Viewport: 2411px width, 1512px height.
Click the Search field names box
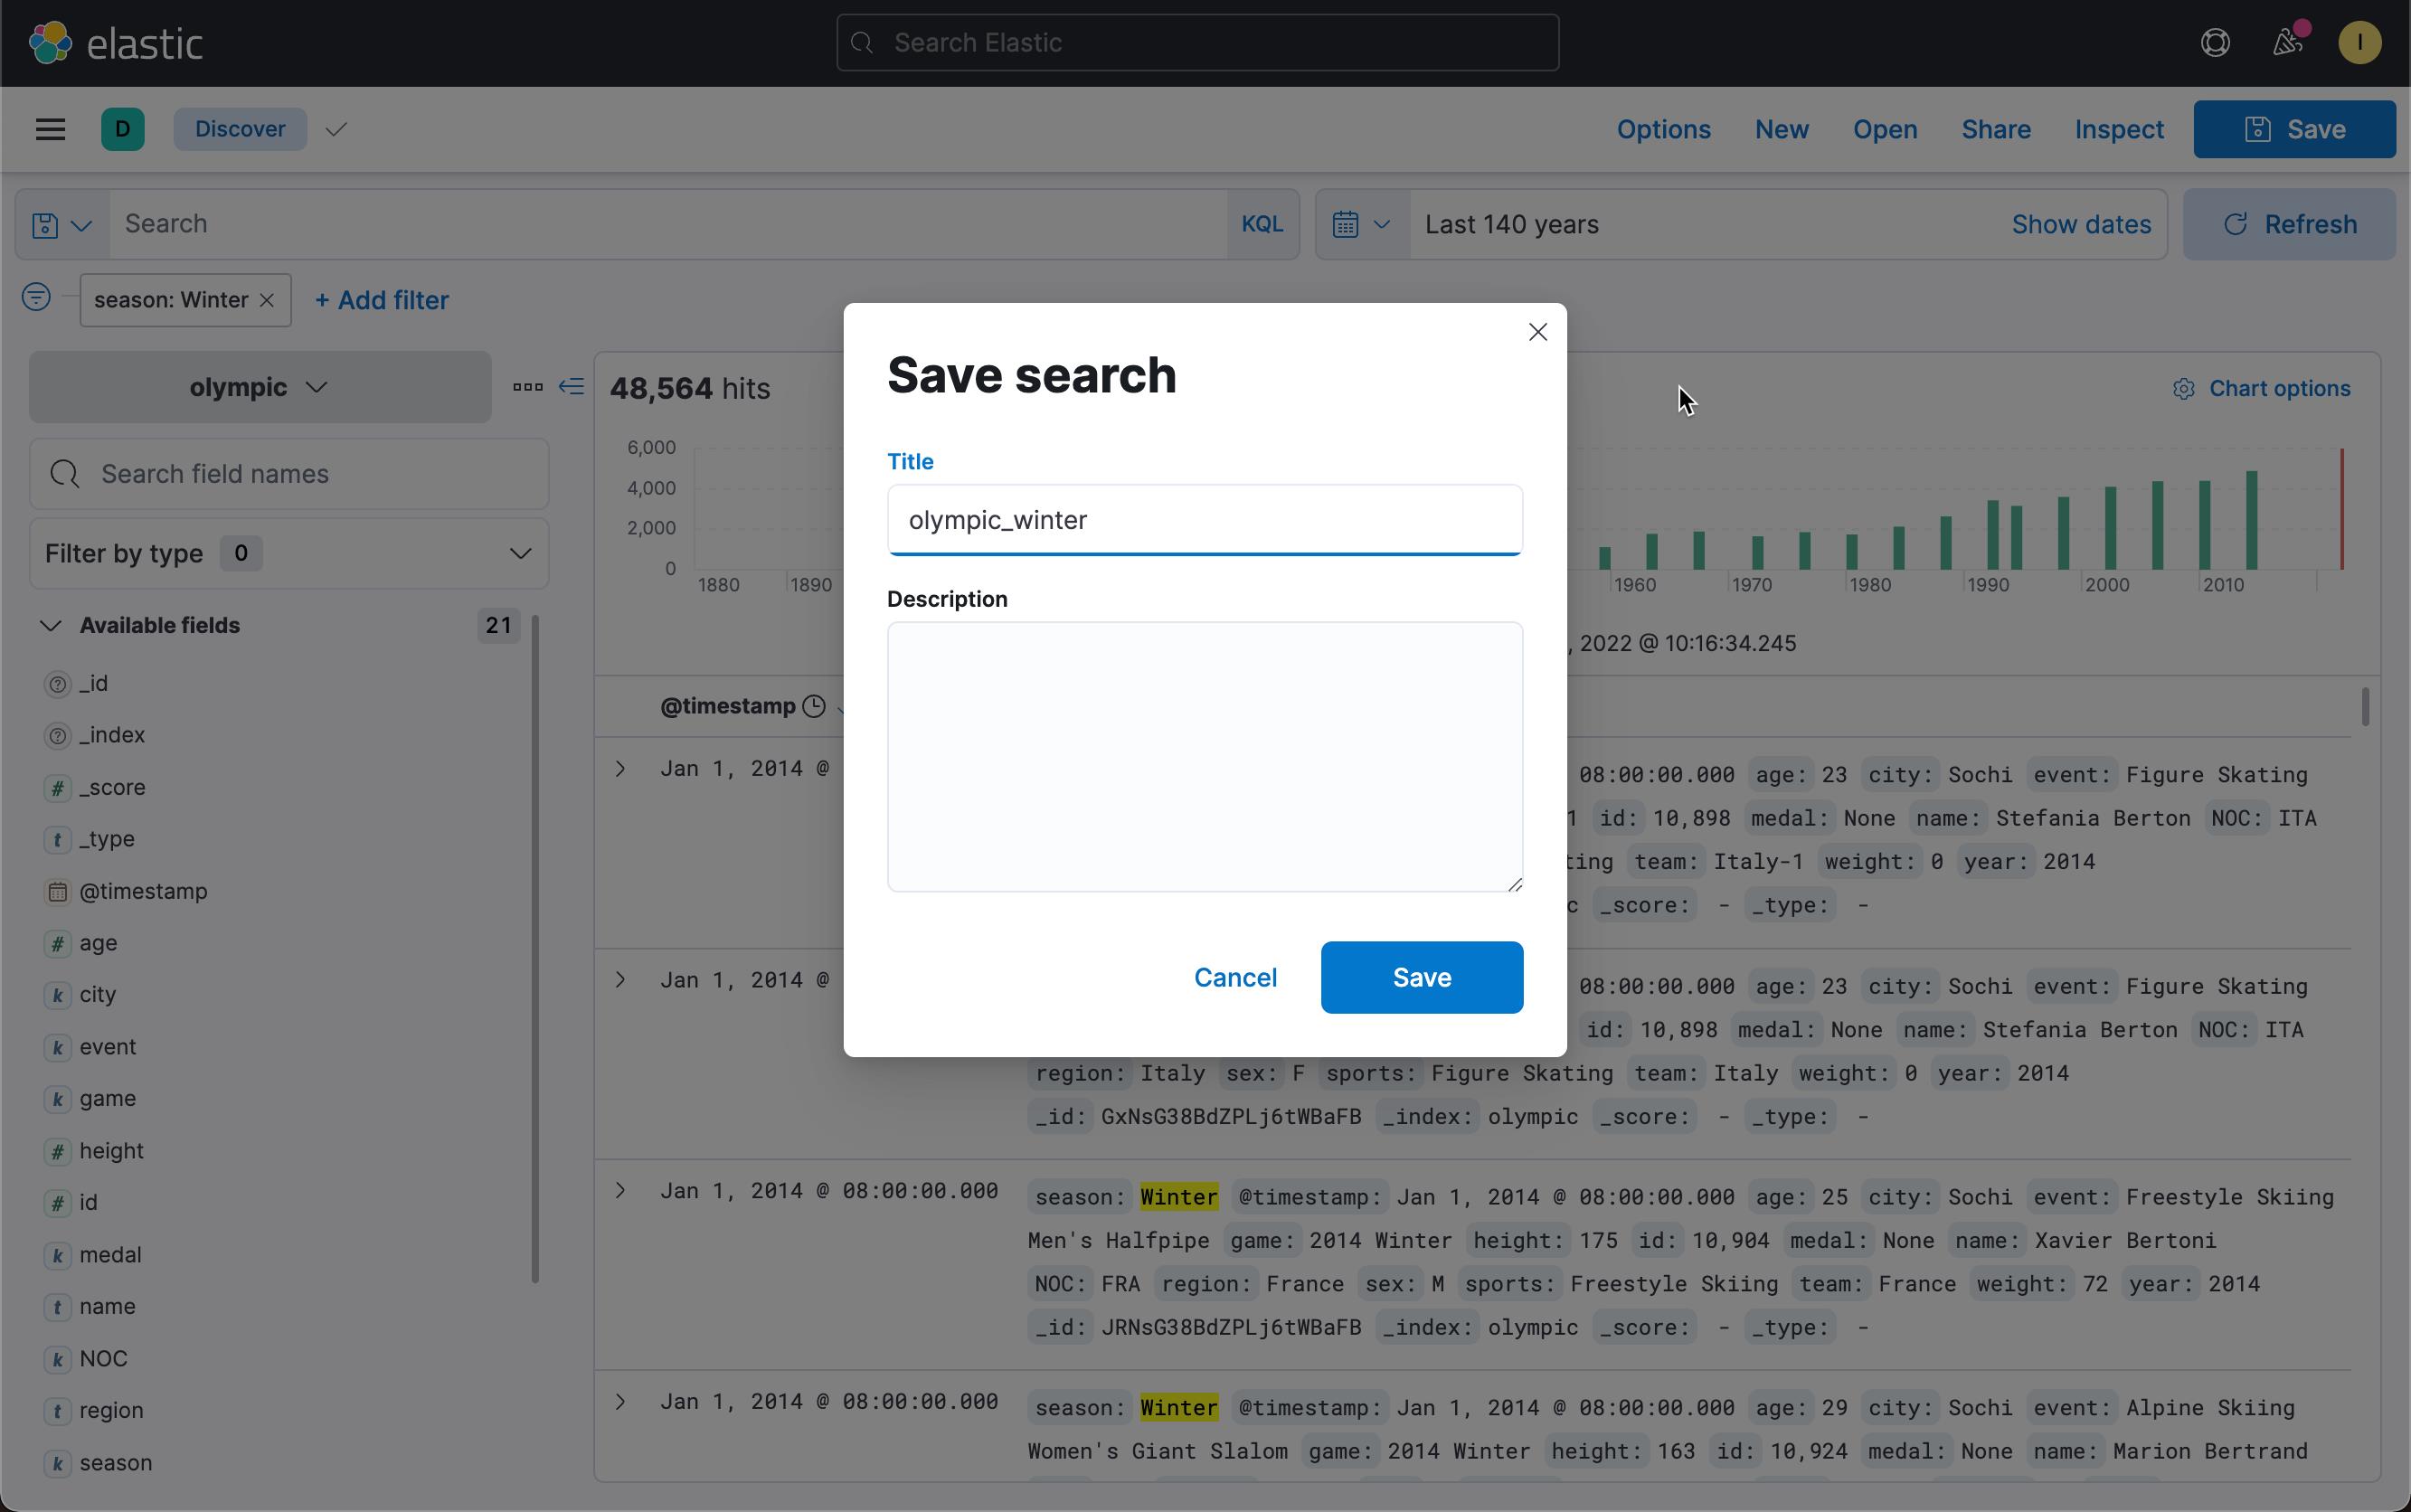[289, 474]
